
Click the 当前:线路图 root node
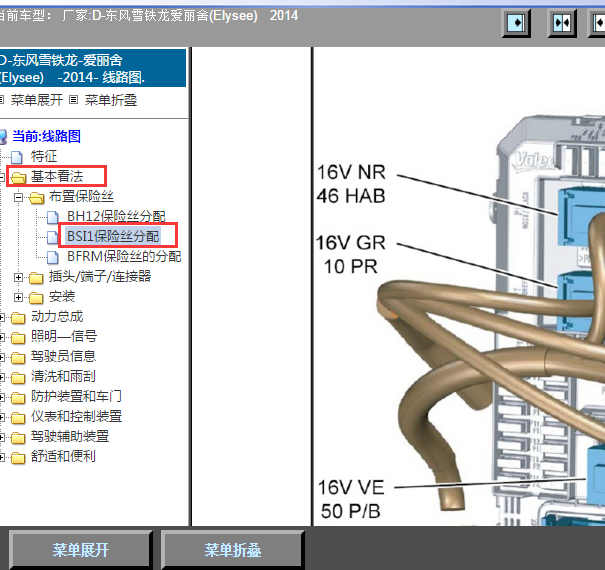46,136
